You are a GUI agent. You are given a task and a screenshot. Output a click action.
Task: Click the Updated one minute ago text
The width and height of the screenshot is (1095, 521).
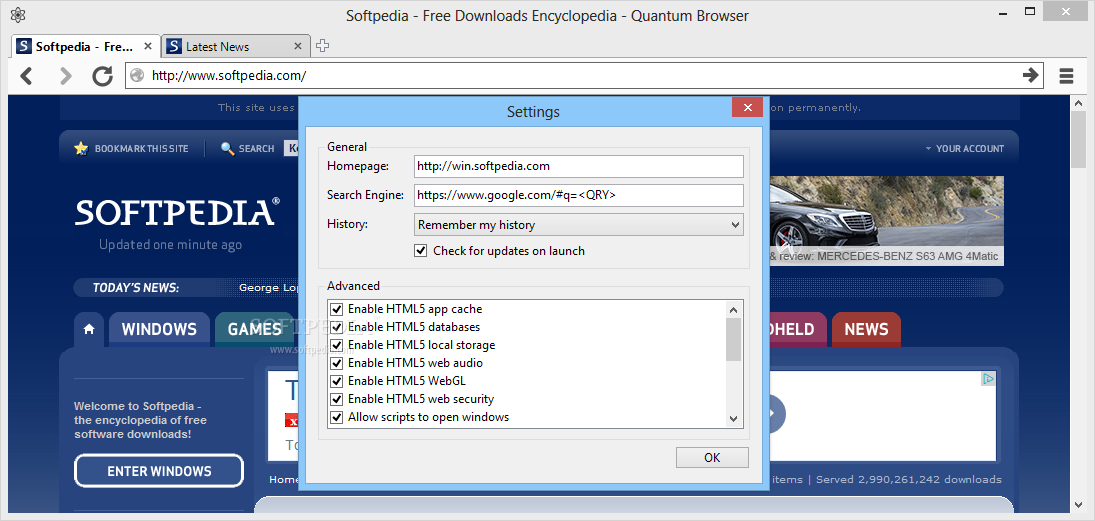[170, 244]
